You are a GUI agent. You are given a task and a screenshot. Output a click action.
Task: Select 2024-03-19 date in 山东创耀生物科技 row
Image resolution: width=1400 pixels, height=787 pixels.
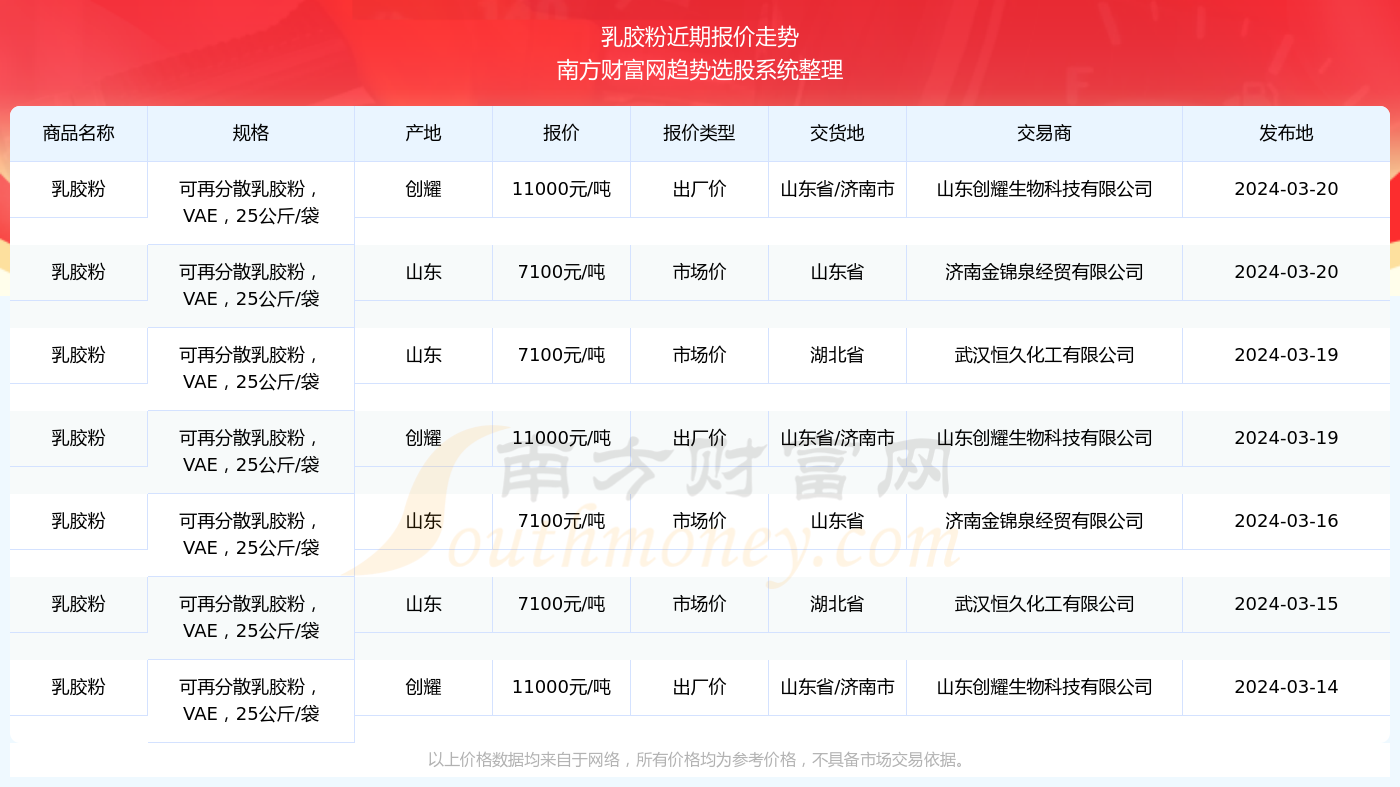click(x=1286, y=438)
